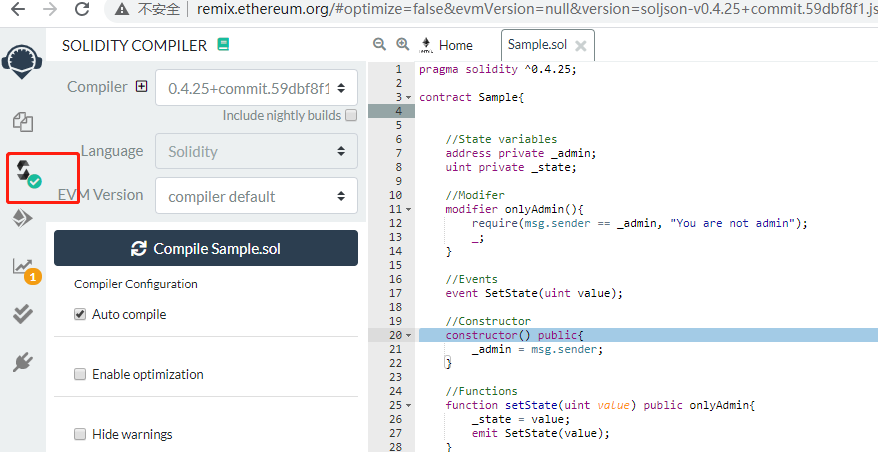
Task: Click the '//Events' comment line
Action: (x=471, y=279)
